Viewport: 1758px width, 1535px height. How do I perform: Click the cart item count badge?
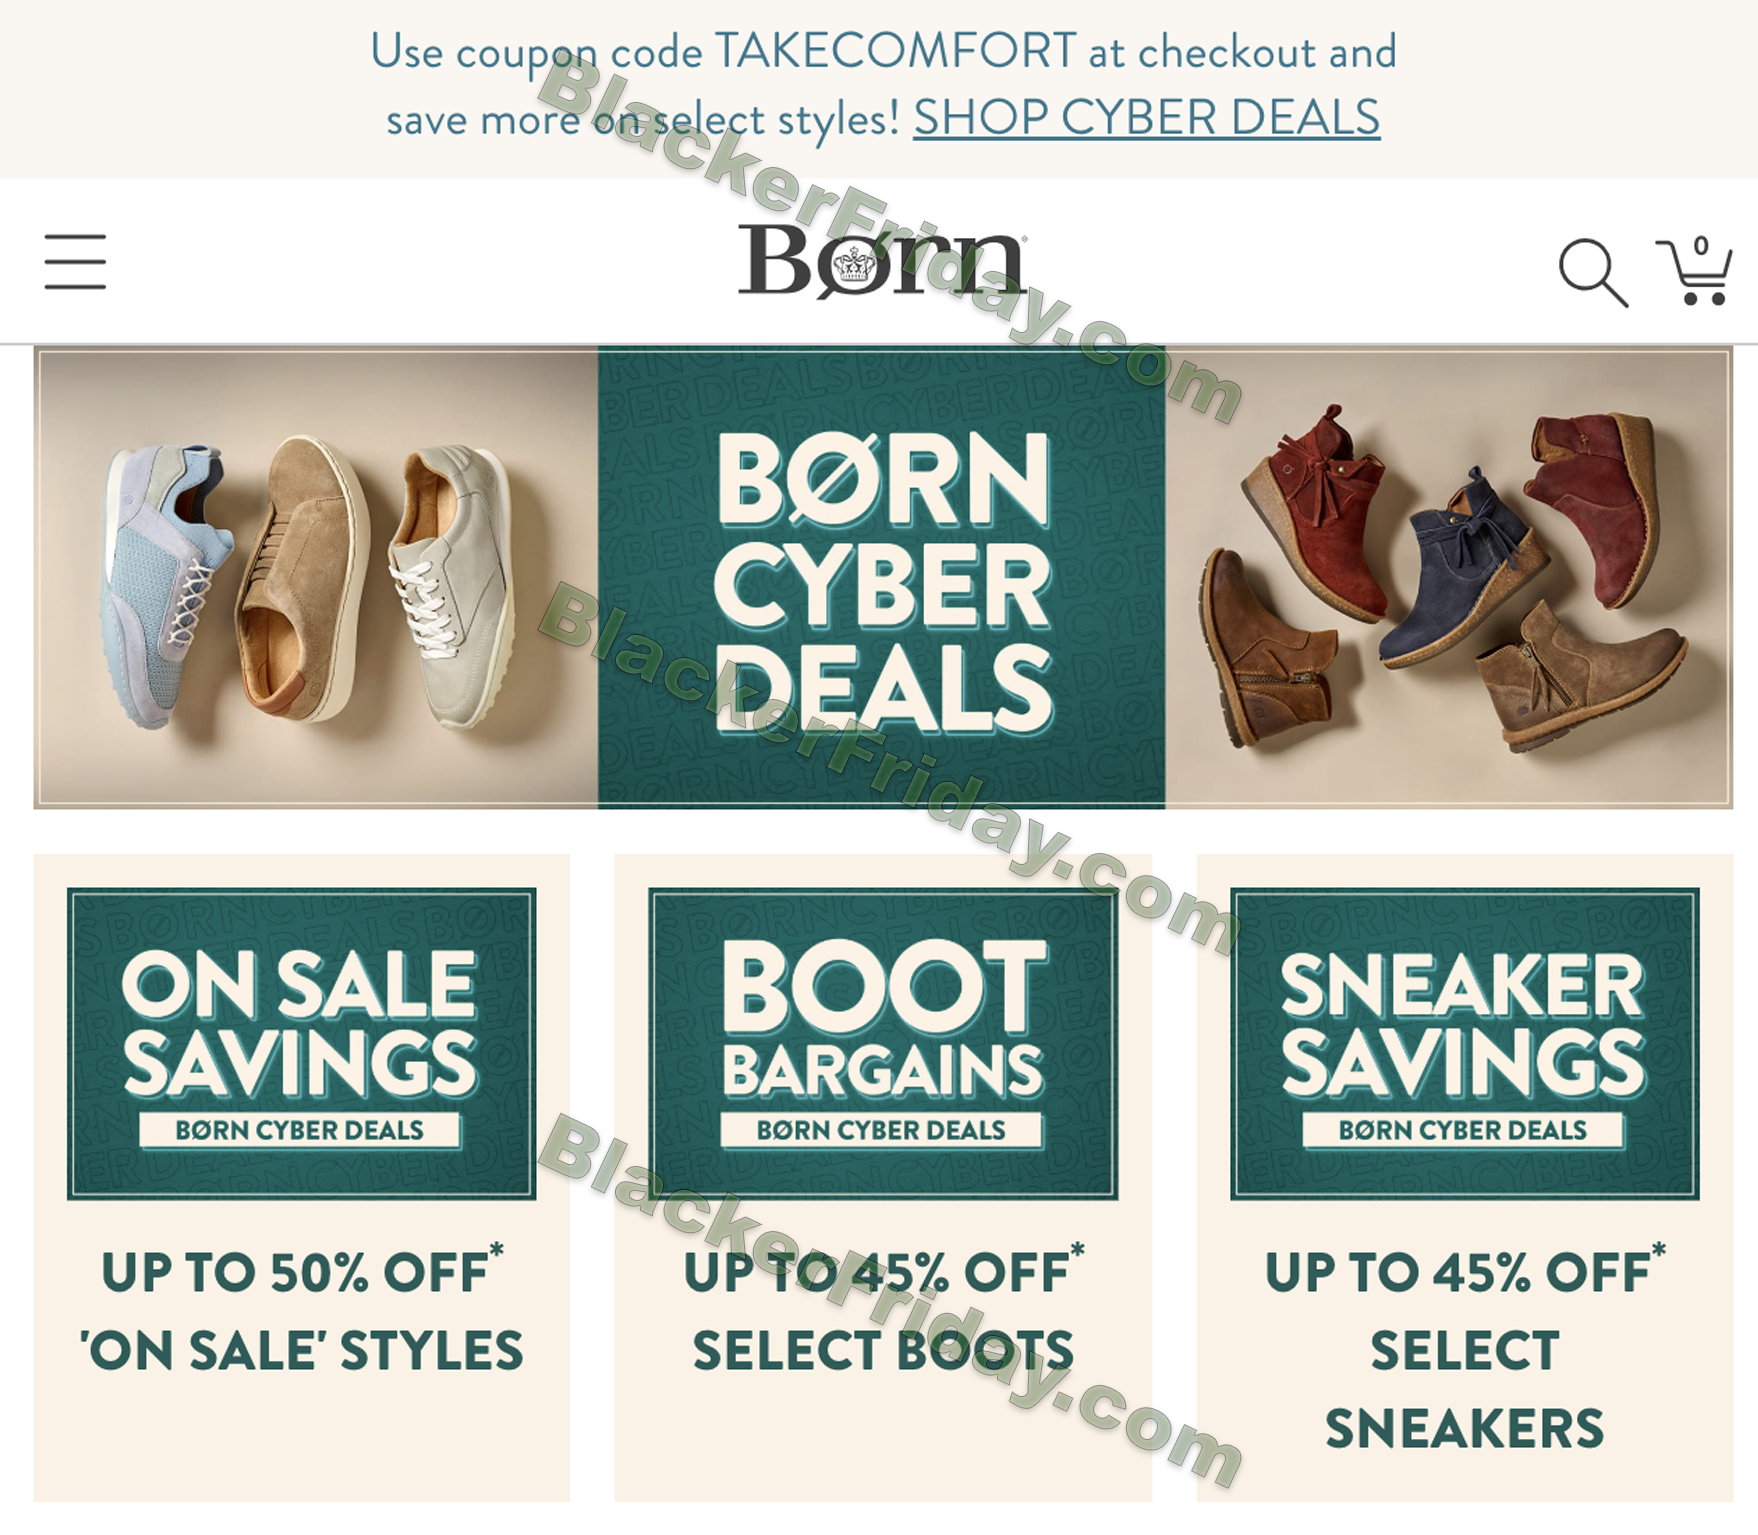coord(1701,246)
